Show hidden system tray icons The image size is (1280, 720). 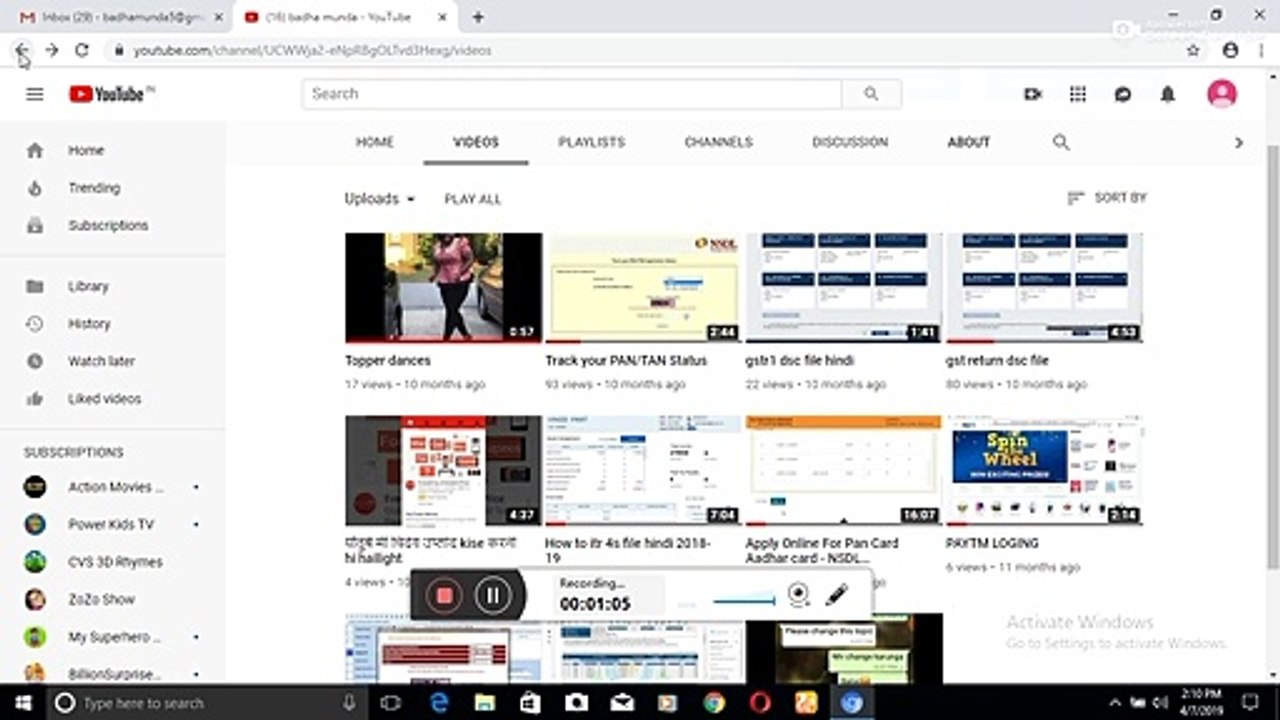(x=1115, y=703)
